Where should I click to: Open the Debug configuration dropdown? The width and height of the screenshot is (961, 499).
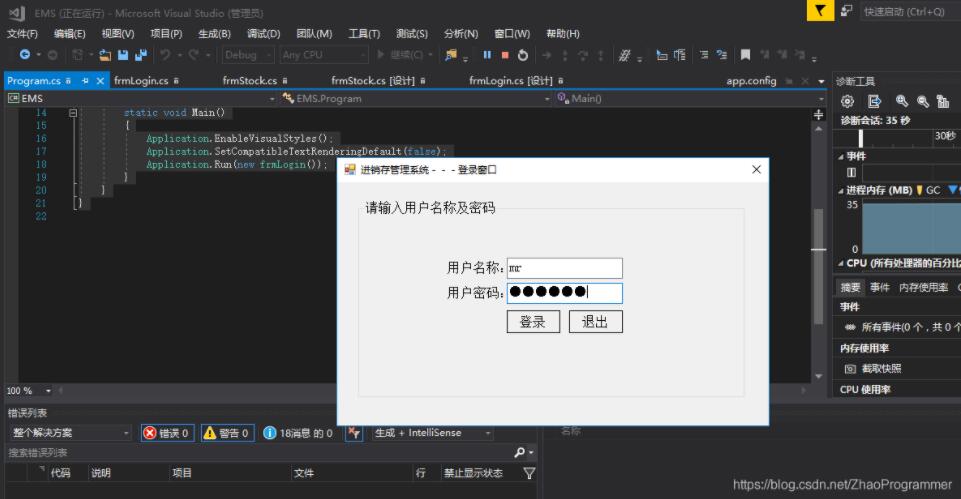click(x=248, y=55)
